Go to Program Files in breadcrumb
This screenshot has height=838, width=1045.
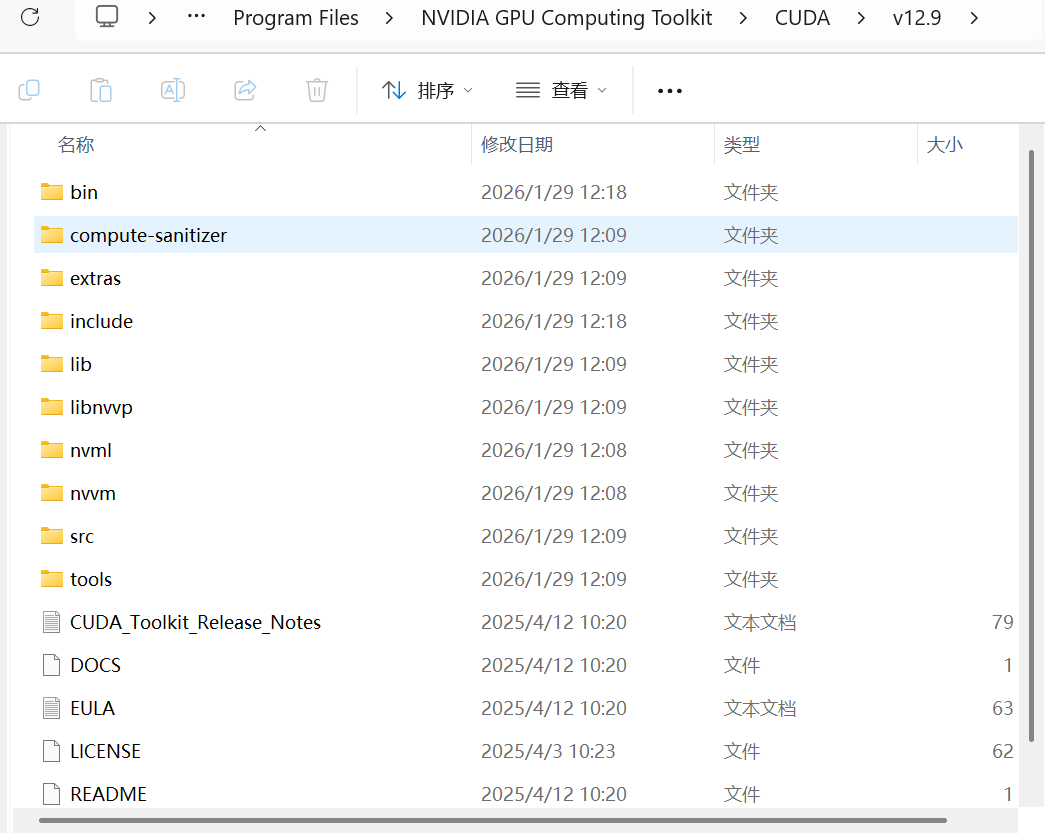pyautogui.click(x=295, y=18)
